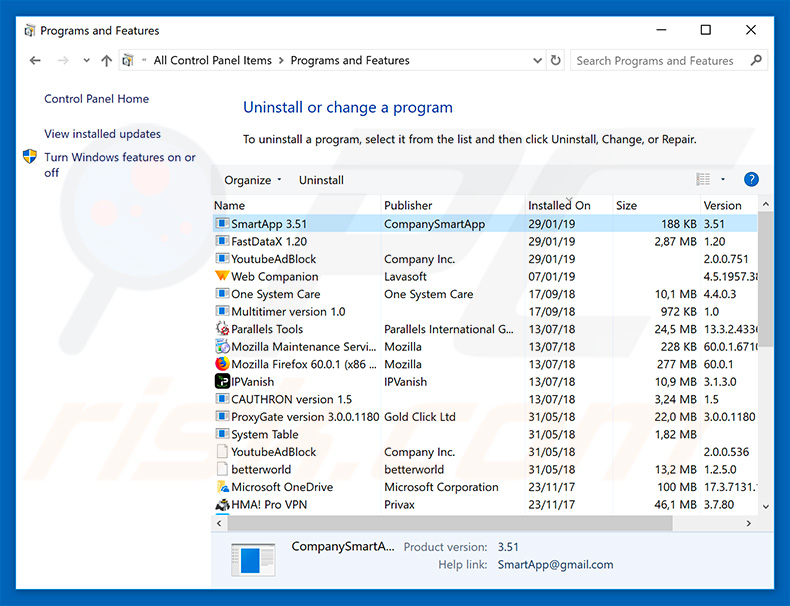The image size is (790, 606).
Task: Click the view options list icon
Action: click(x=703, y=179)
